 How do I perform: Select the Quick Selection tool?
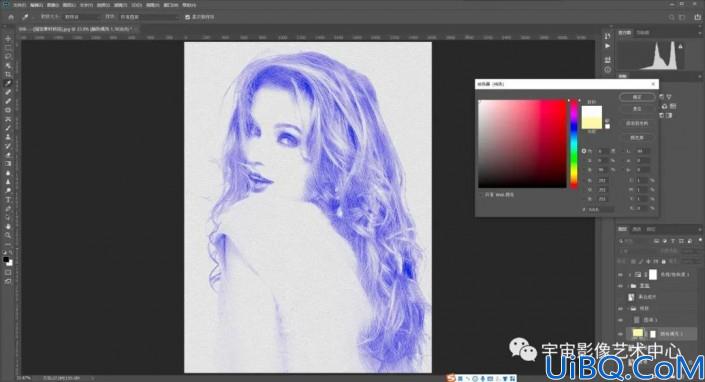(x=8, y=66)
